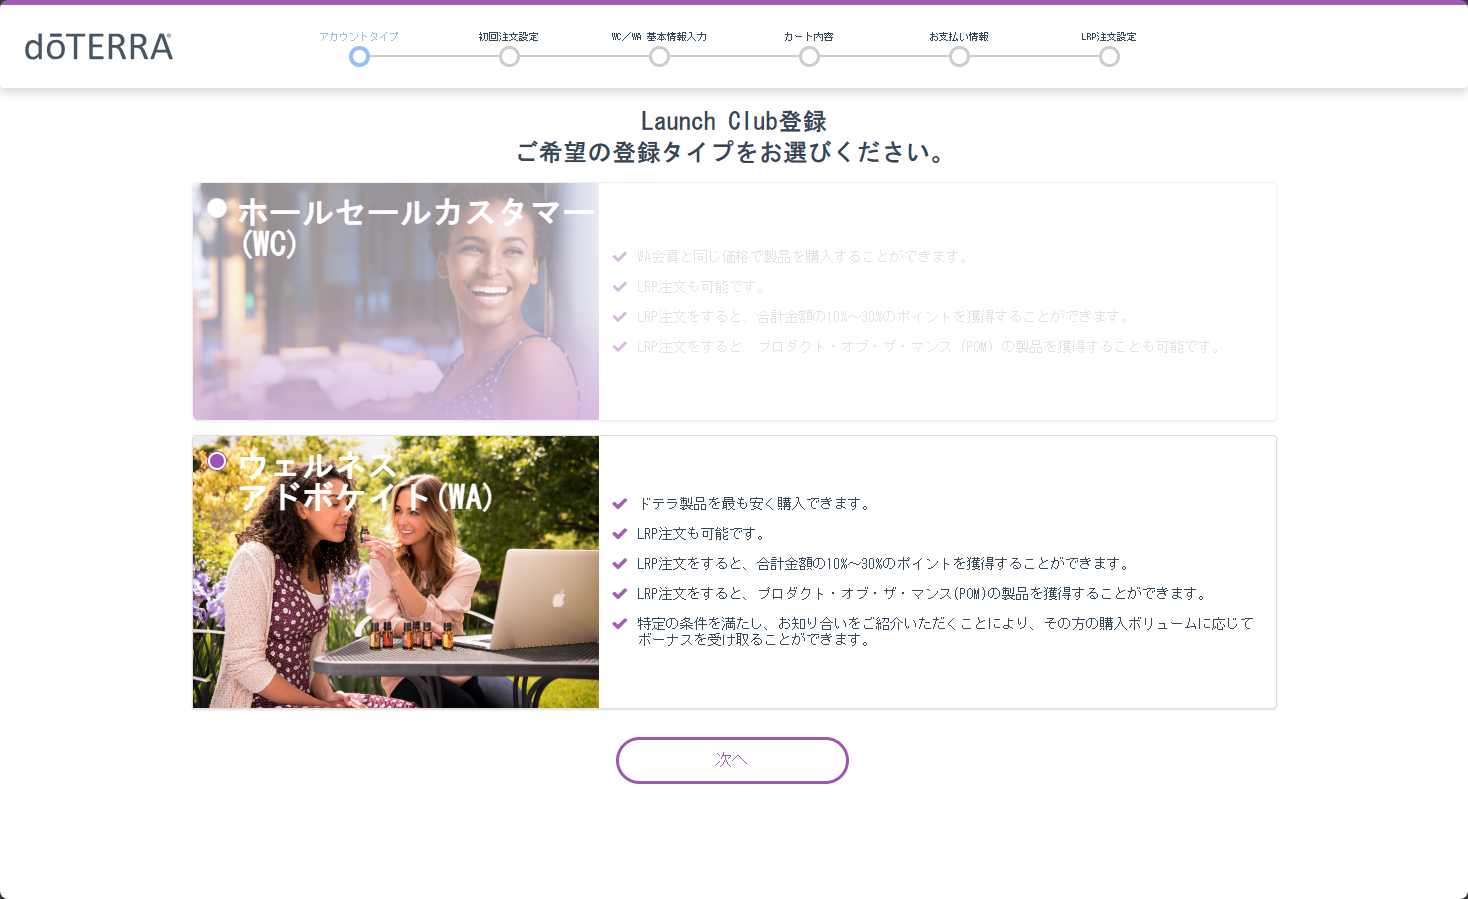The height and width of the screenshot is (899, 1468).
Task: Click the カート内容 step label
Action: 809,37
